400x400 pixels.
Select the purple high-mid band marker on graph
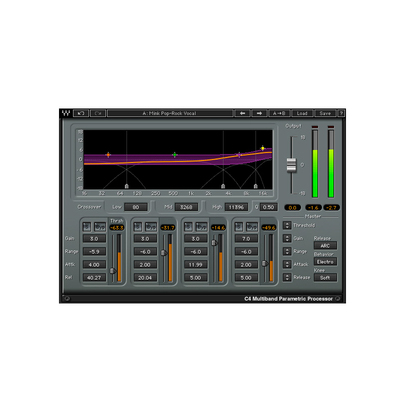pos(239,155)
